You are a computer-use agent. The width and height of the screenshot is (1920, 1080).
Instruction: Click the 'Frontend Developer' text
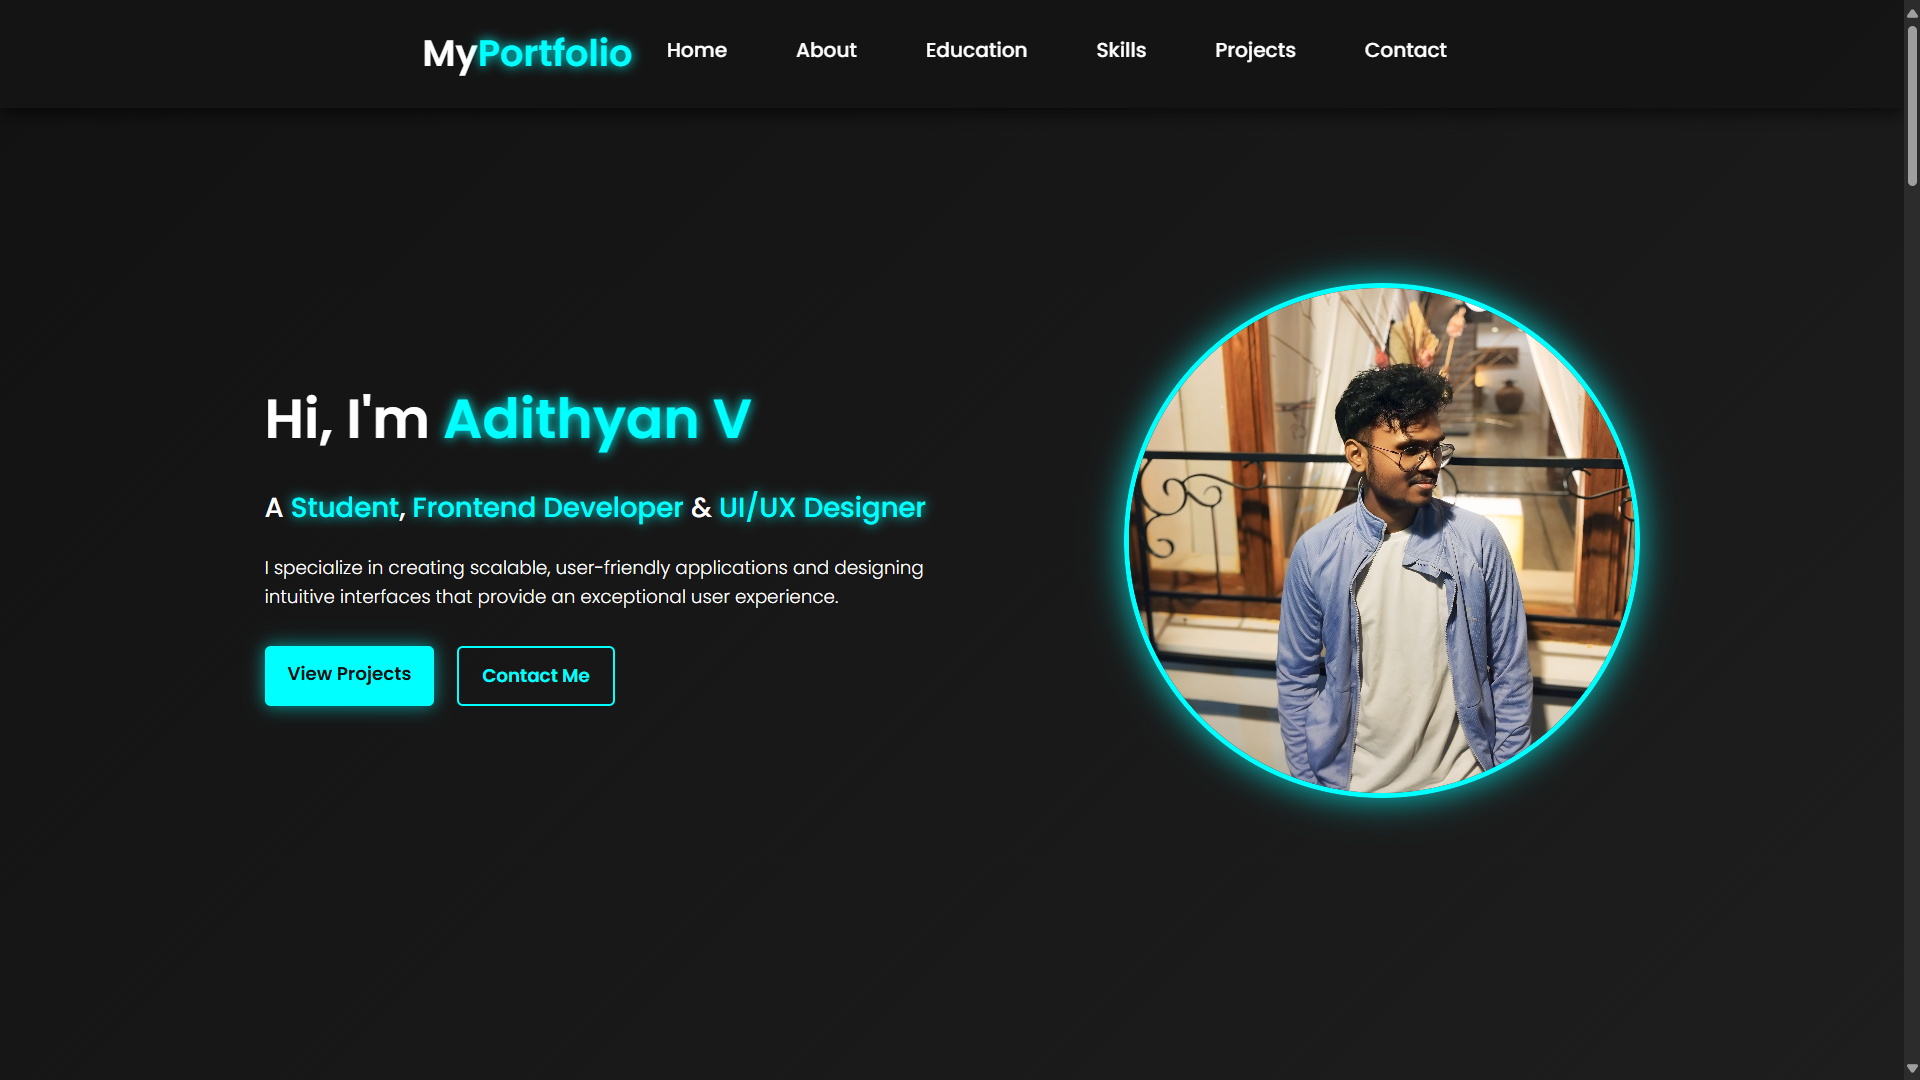(547, 508)
